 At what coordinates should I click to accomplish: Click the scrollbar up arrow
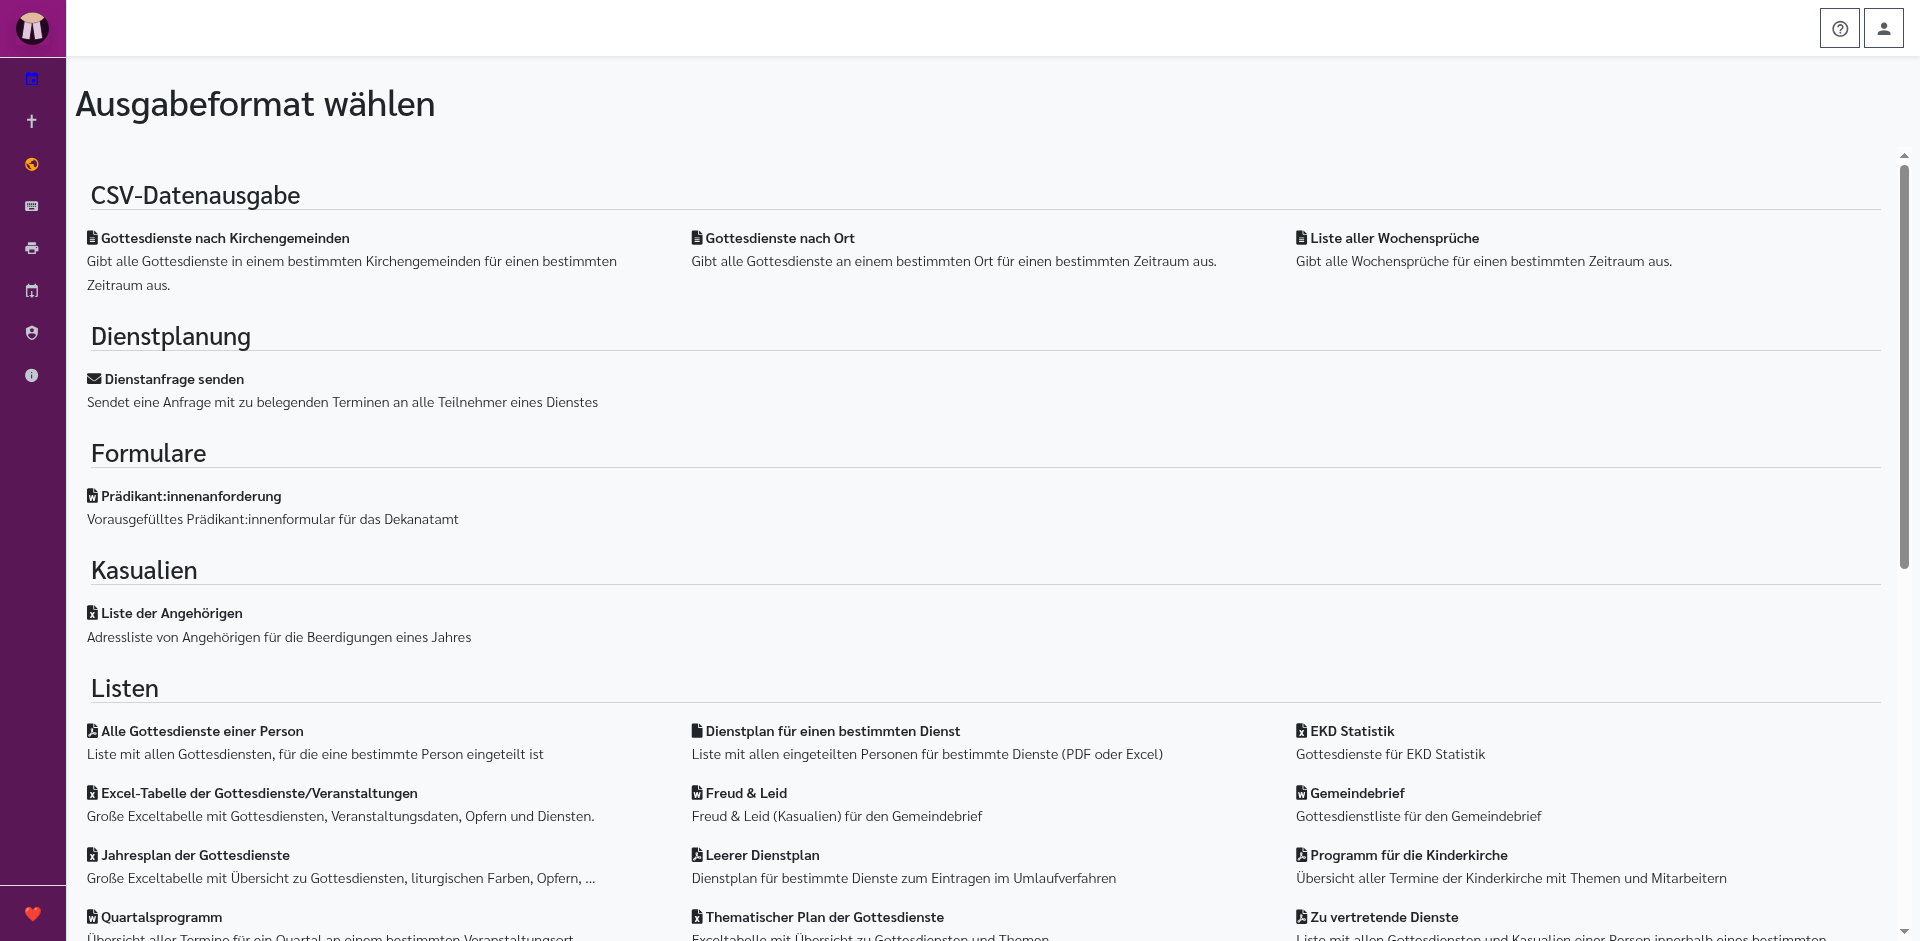coord(1904,156)
